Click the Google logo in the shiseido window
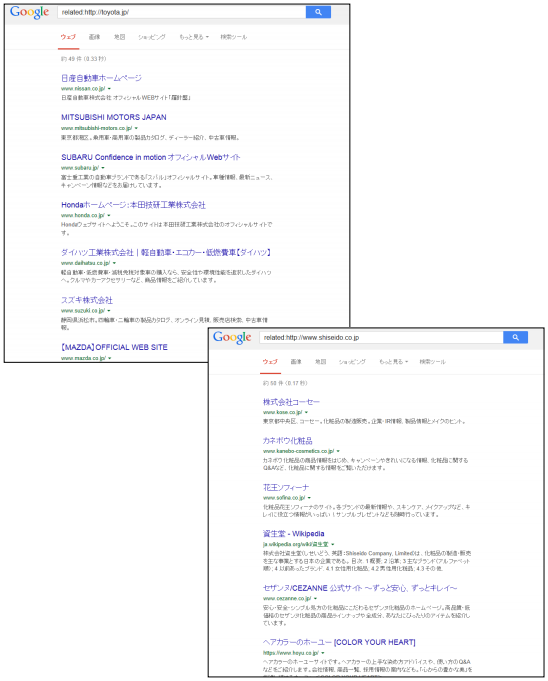Image resolution: width=548 pixels, height=681 pixels. pyautogui.click(x=232, y=337)
